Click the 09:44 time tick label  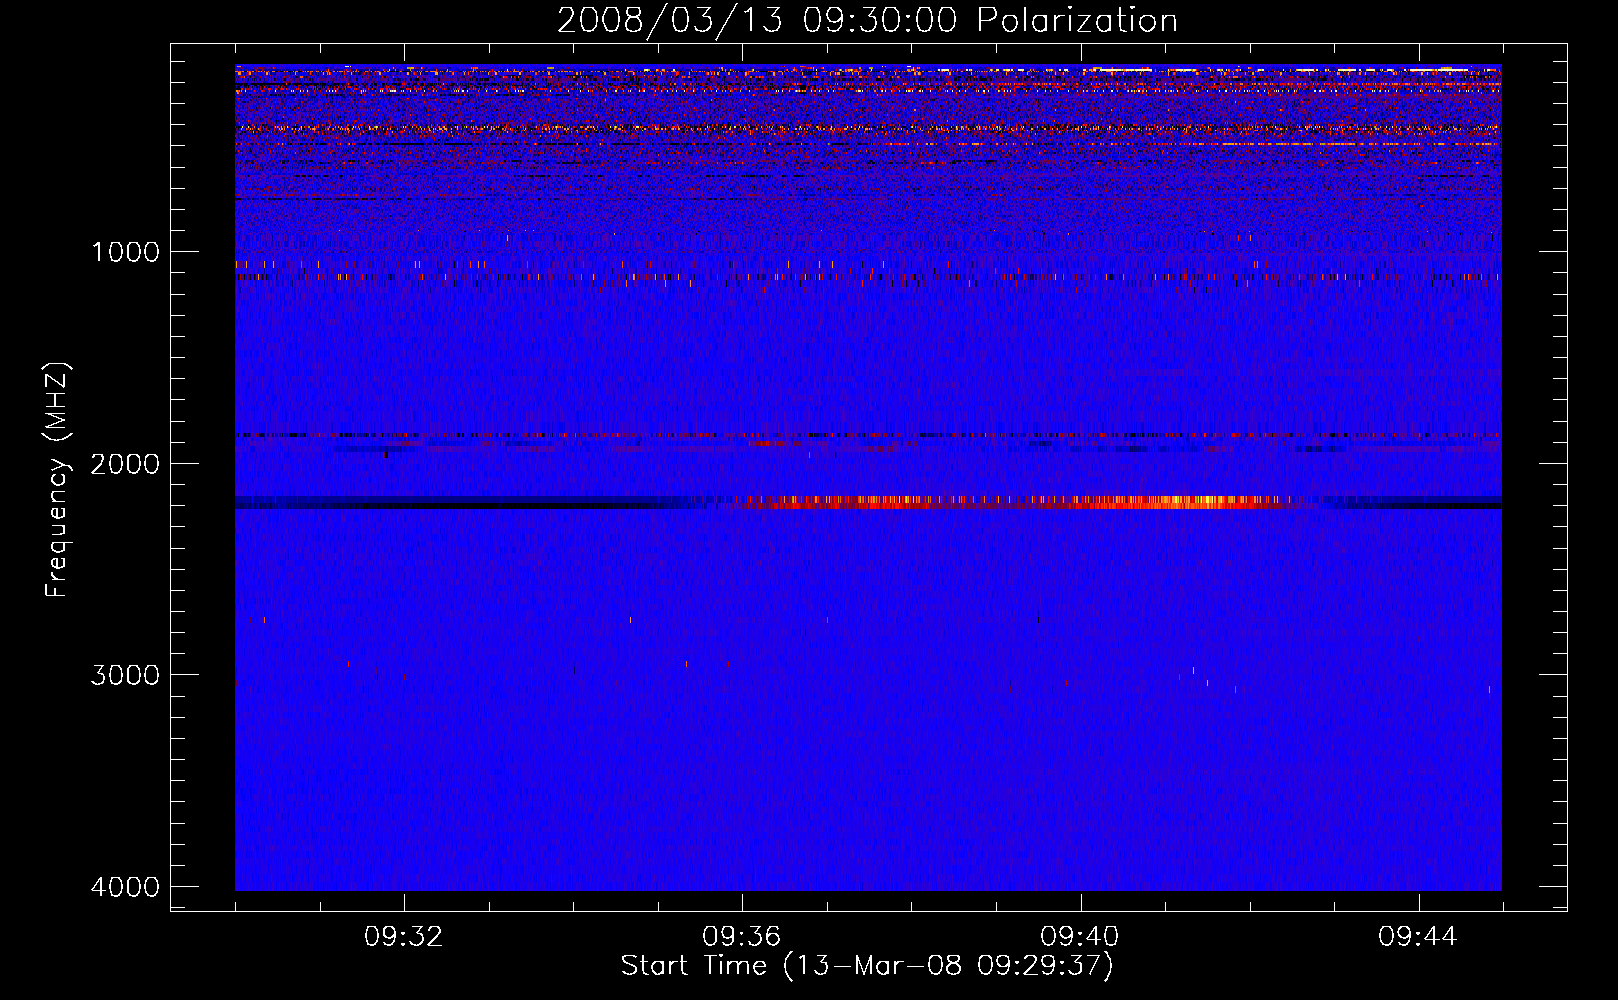pos(1418,937)
